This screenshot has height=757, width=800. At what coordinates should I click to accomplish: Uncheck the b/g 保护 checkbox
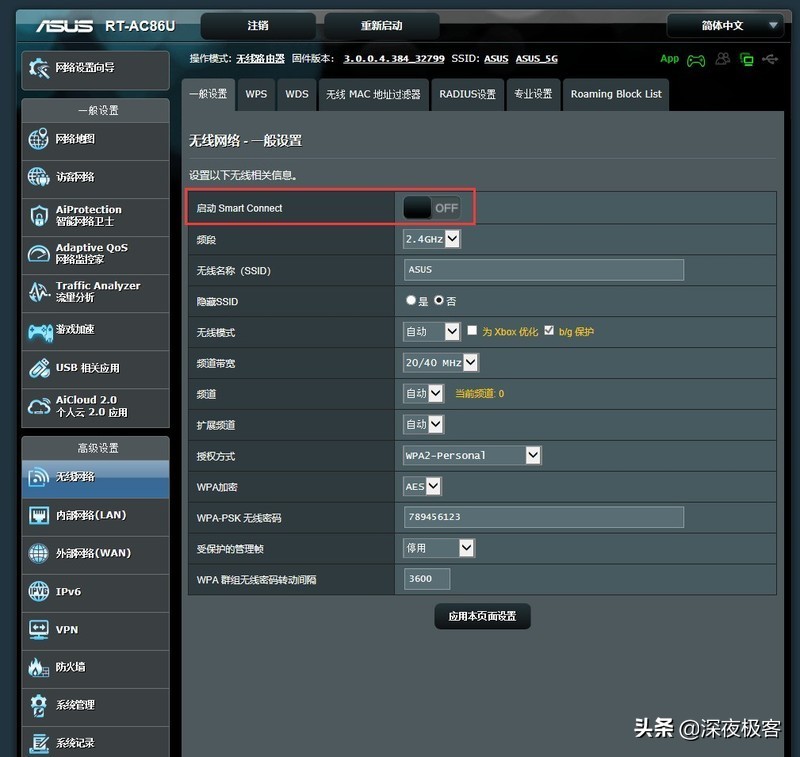click(x=549, y=331)
